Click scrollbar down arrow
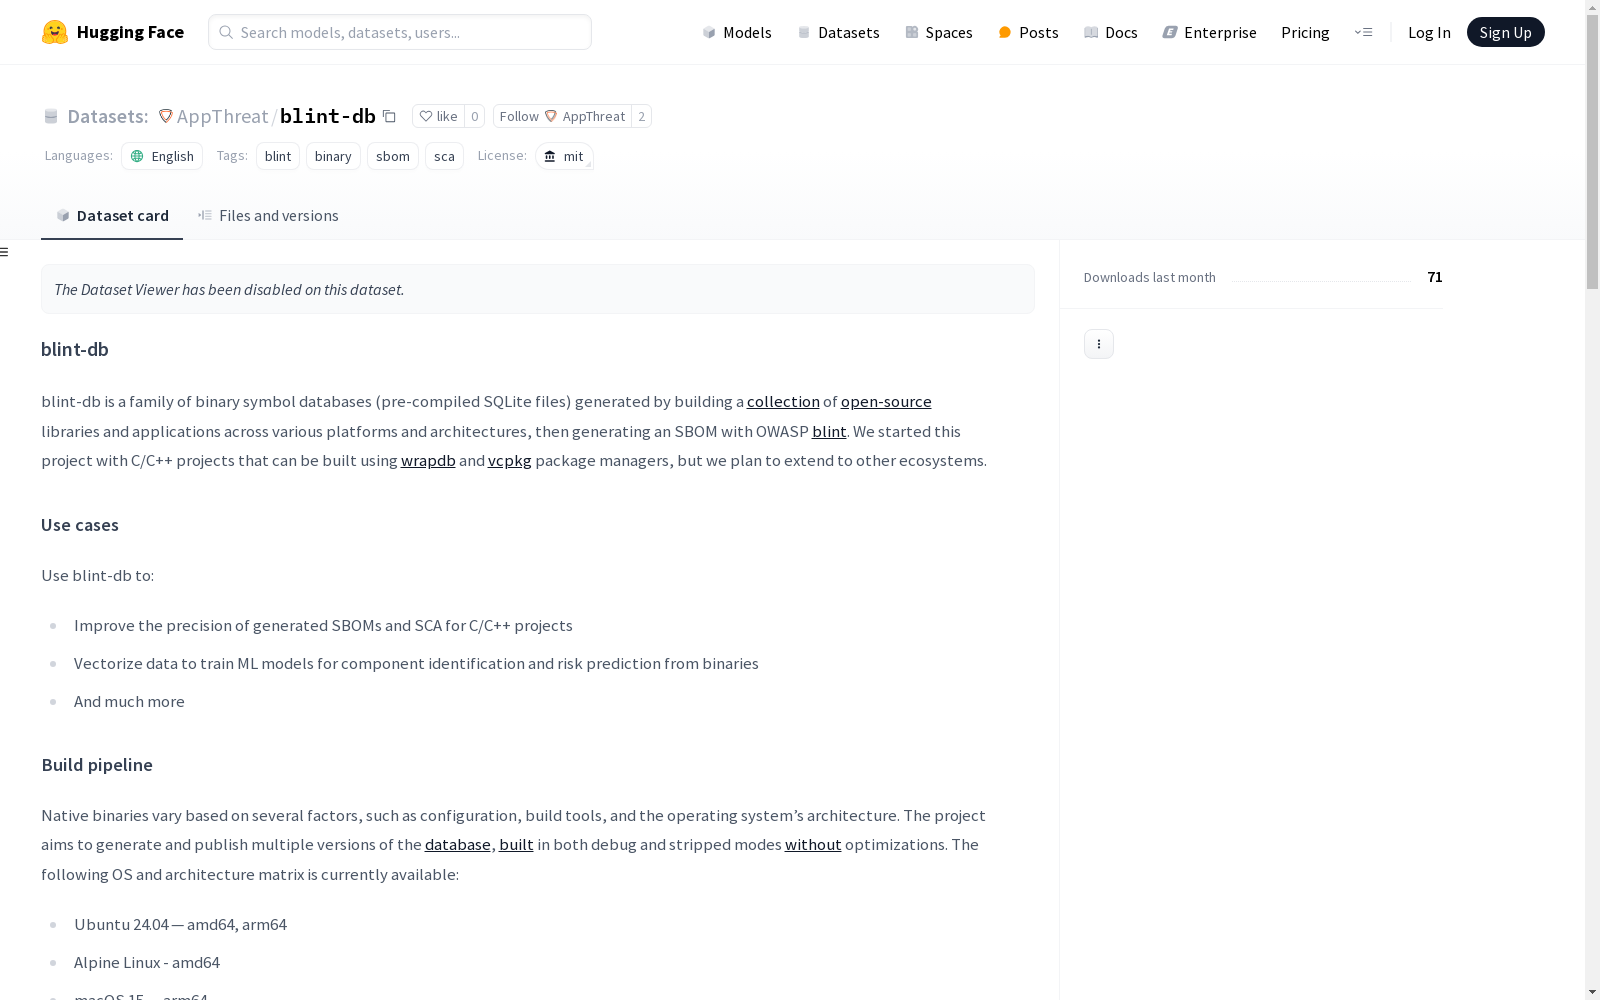 (1592, 992)
